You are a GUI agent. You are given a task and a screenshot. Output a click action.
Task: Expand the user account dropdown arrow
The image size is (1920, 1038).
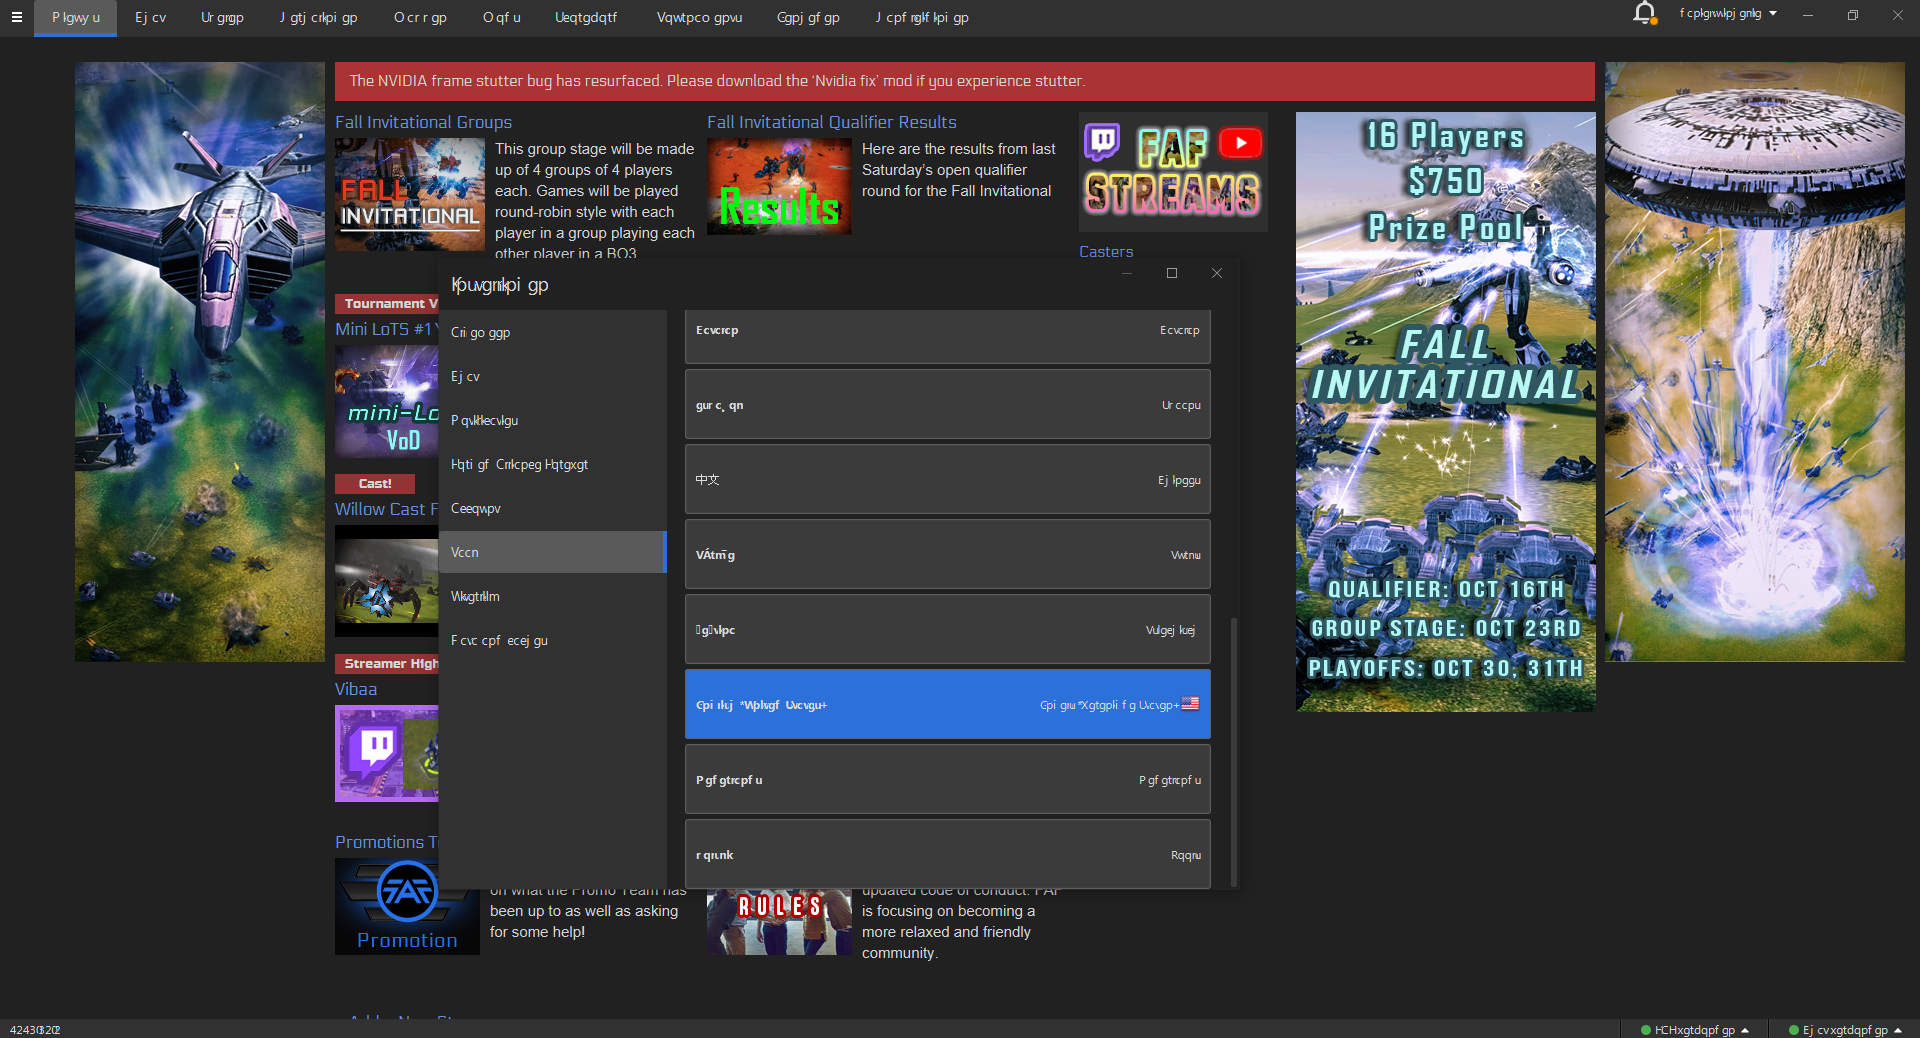tap(1773, 14)
